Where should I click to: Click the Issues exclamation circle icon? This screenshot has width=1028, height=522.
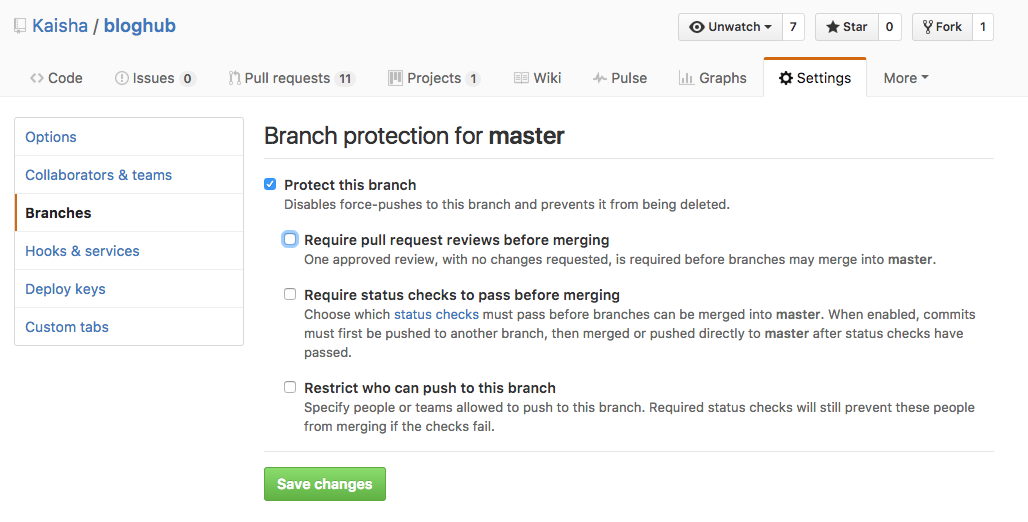click(122, 78)
